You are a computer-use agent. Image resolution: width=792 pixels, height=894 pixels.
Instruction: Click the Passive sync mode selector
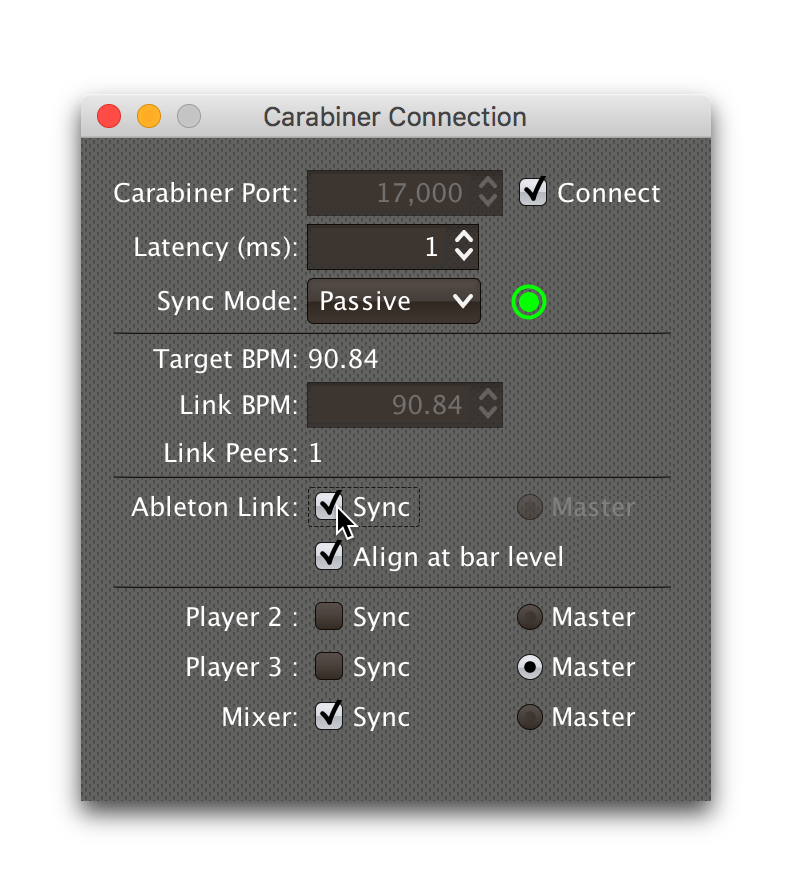(393, 301)
